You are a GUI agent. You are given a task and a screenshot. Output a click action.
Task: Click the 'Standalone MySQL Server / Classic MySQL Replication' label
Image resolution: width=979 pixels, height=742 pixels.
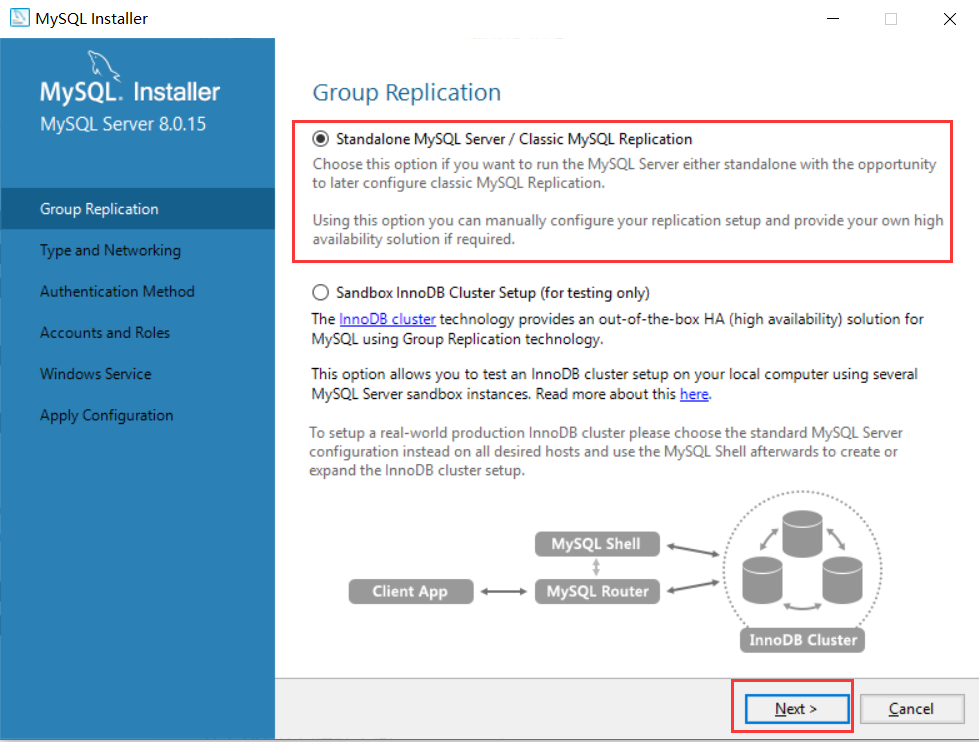(x=514, y=139)
